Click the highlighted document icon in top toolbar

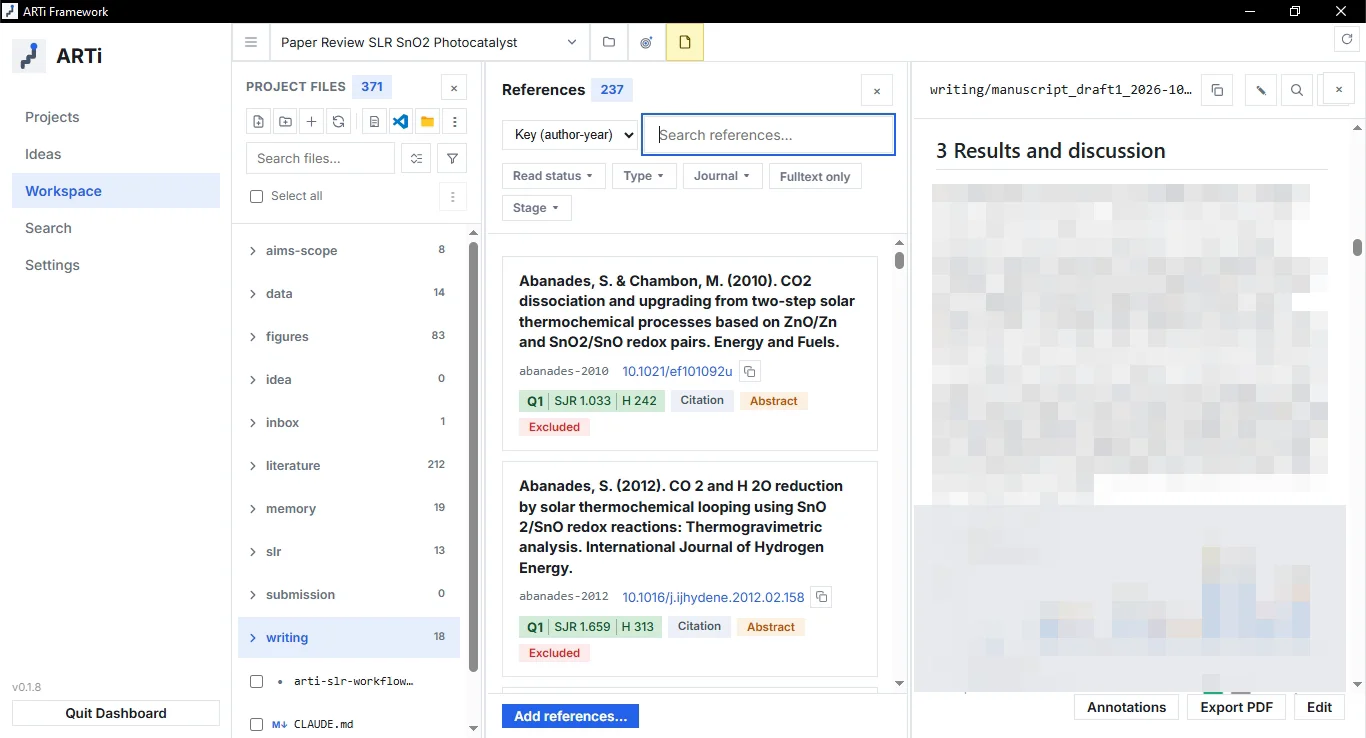point(685,42)
